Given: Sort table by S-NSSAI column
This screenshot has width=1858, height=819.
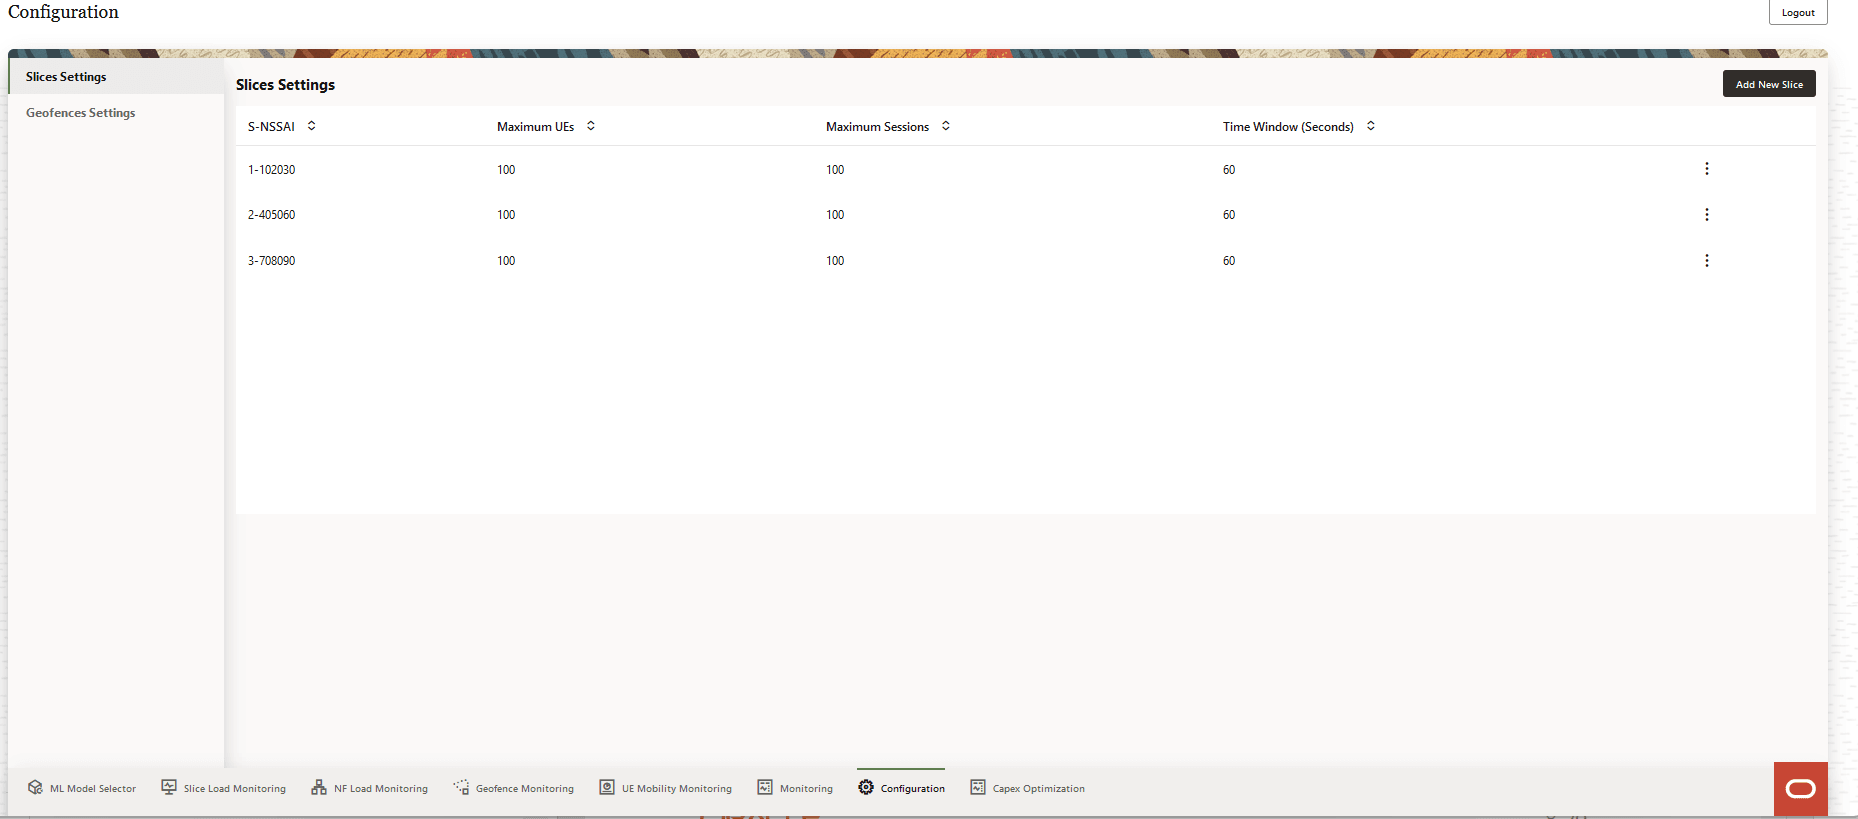Looking at the screenshot, I should [x=312, y=126].
